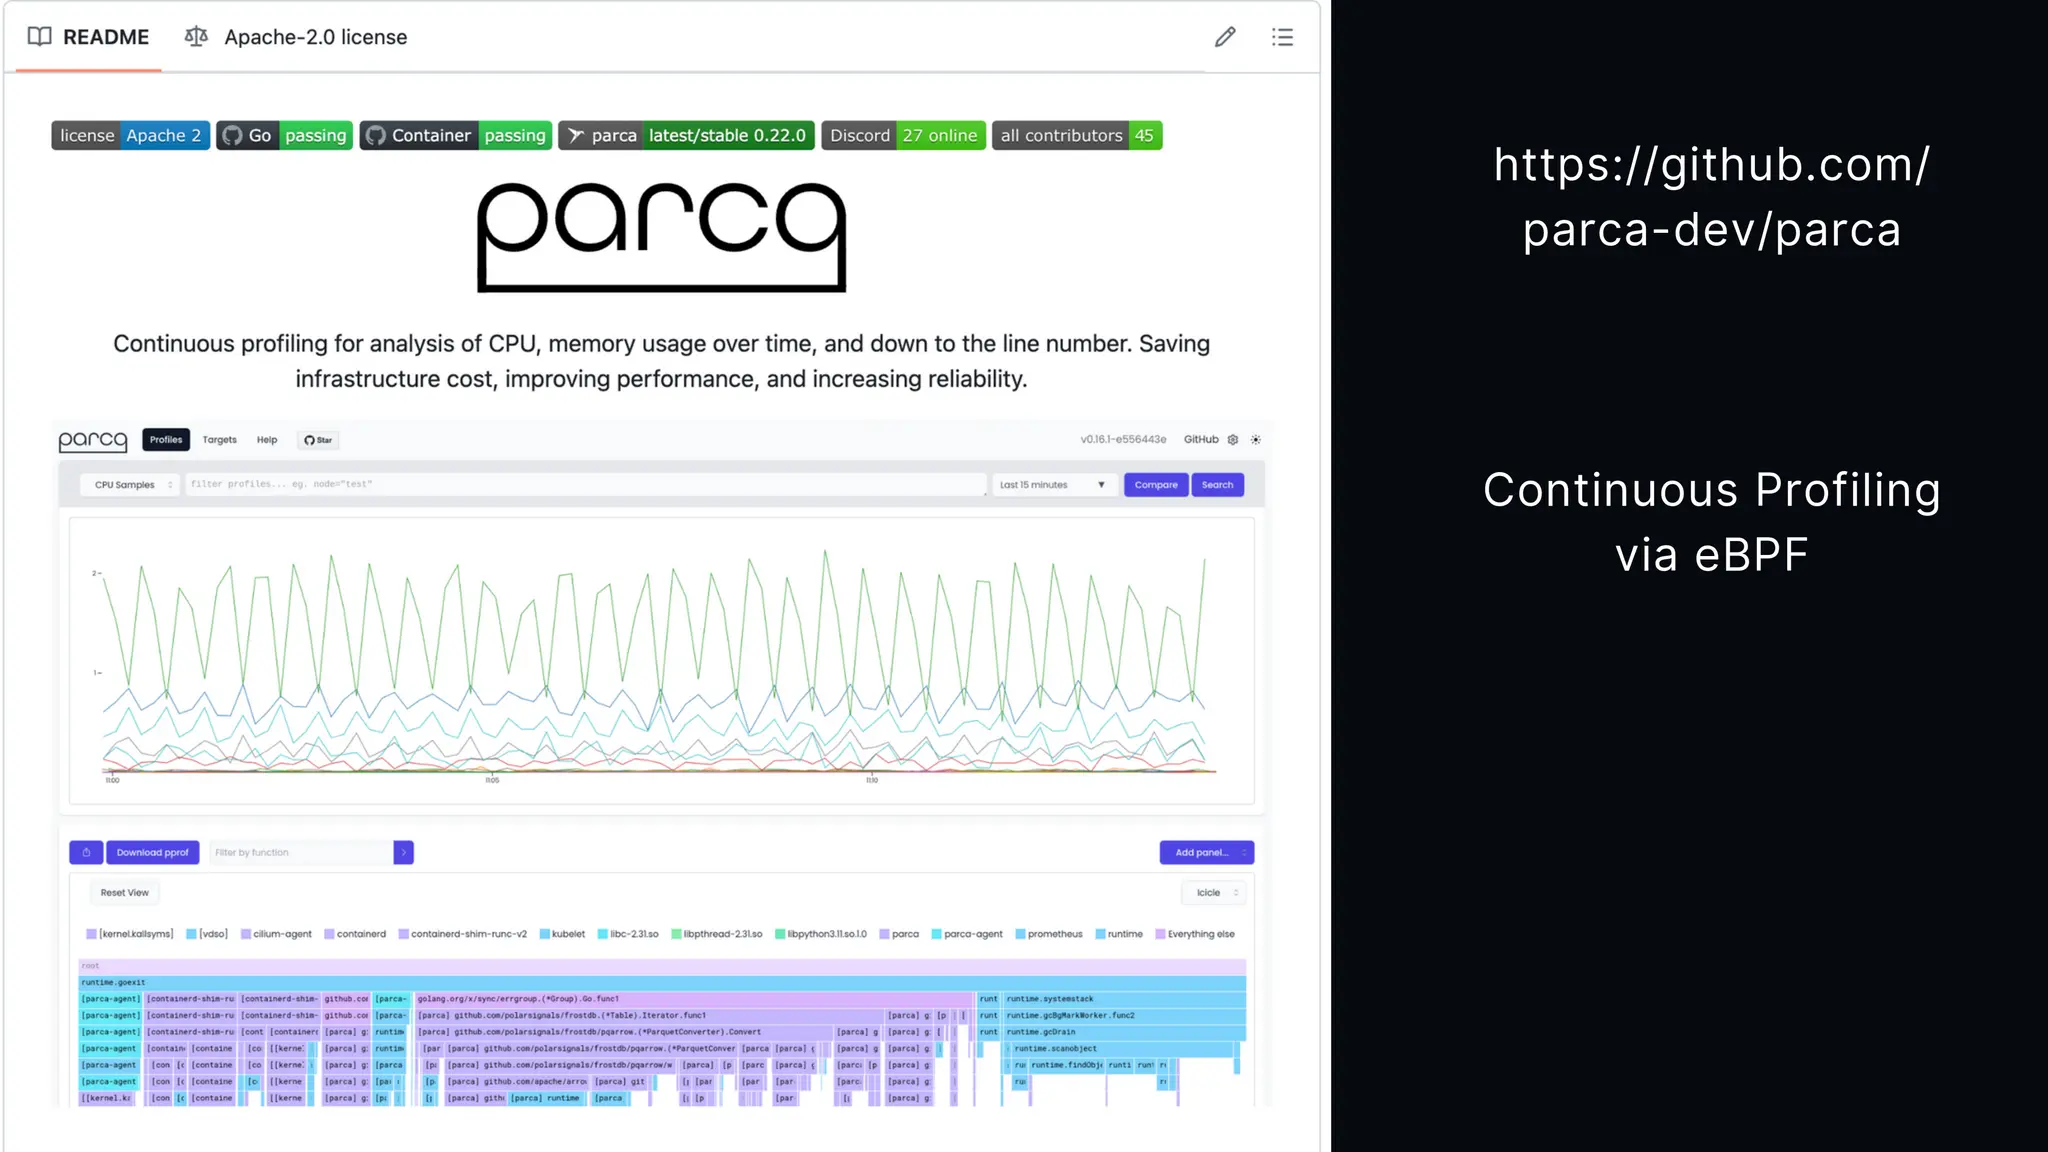Click the CPU samples line chart
This screenshot has width=2048, height=1152.
661,660
